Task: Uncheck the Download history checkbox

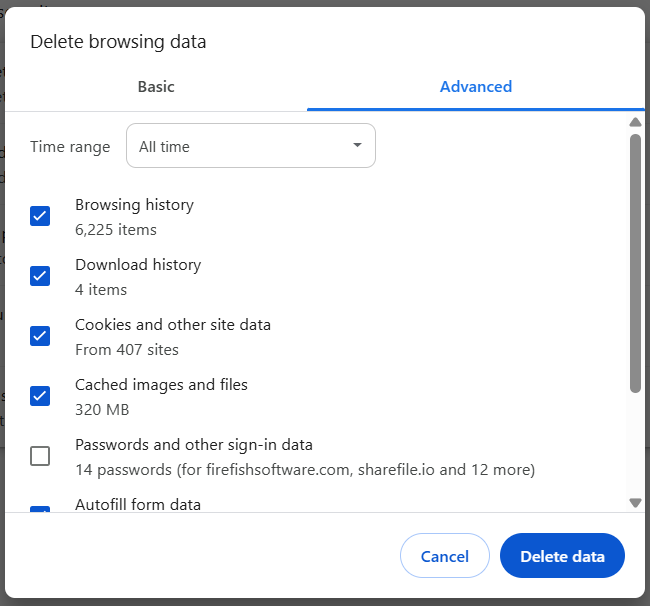Action: 40,276
